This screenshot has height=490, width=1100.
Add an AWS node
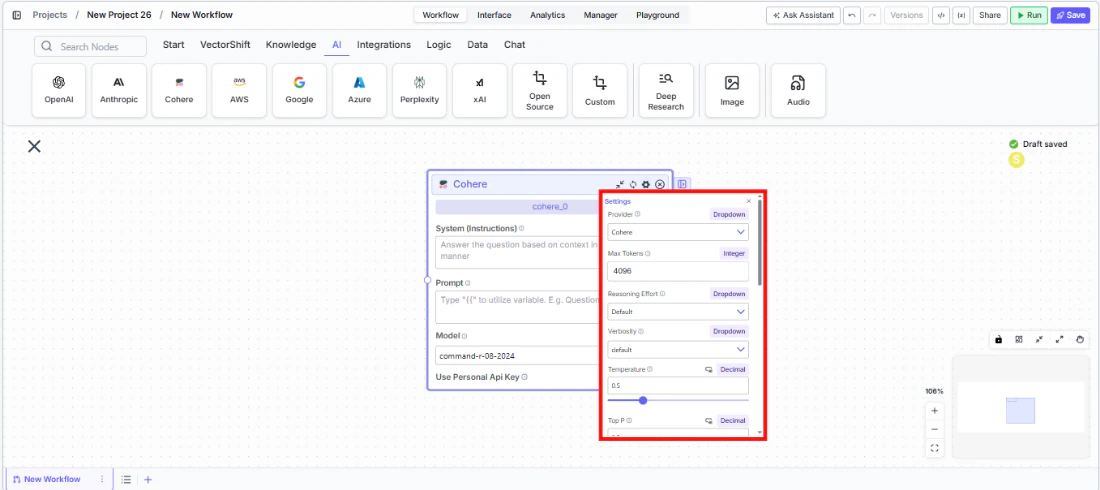pos(239,91)
